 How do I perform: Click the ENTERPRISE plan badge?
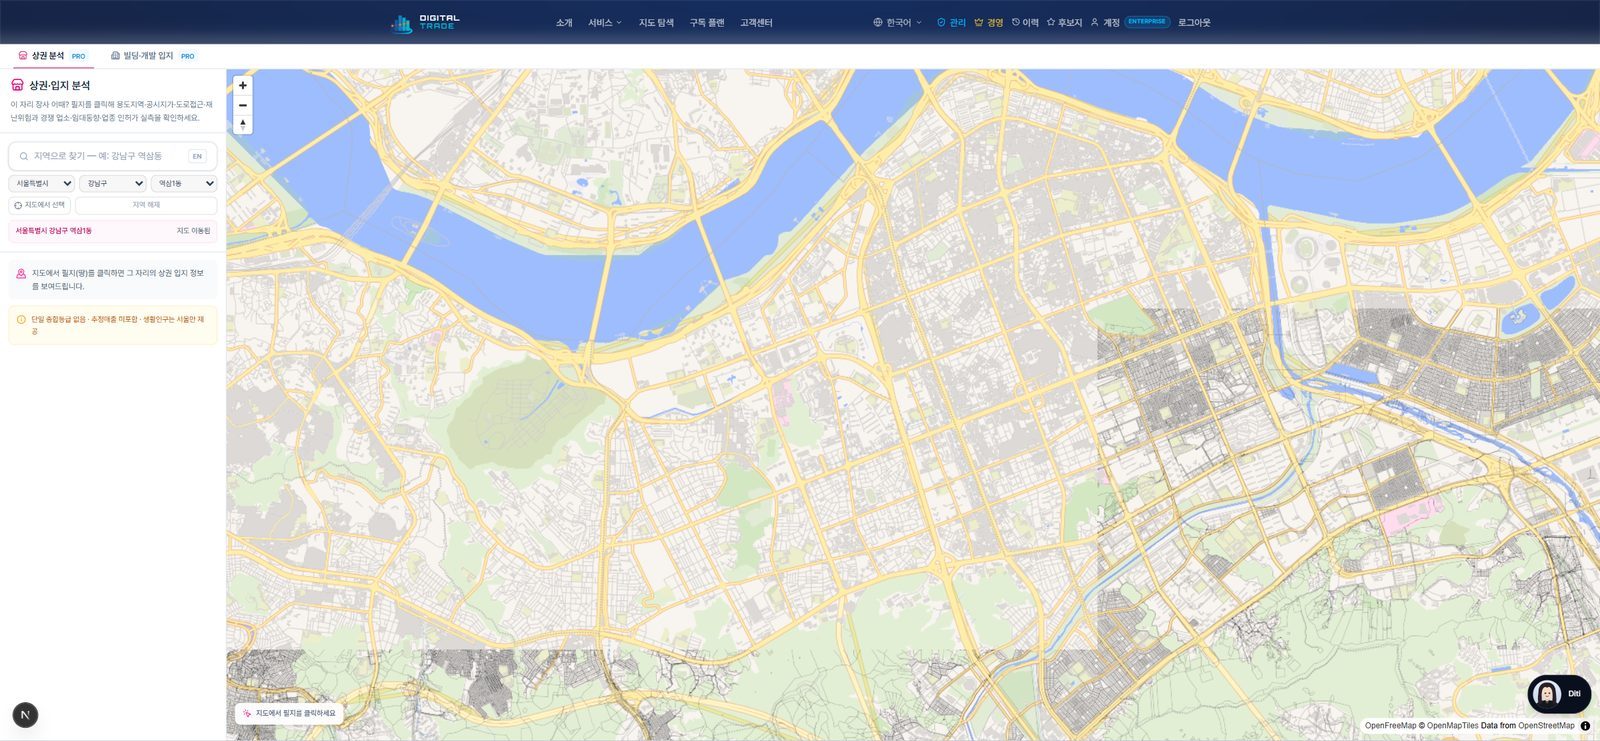pyautogui.click(x=1147, y=21)
